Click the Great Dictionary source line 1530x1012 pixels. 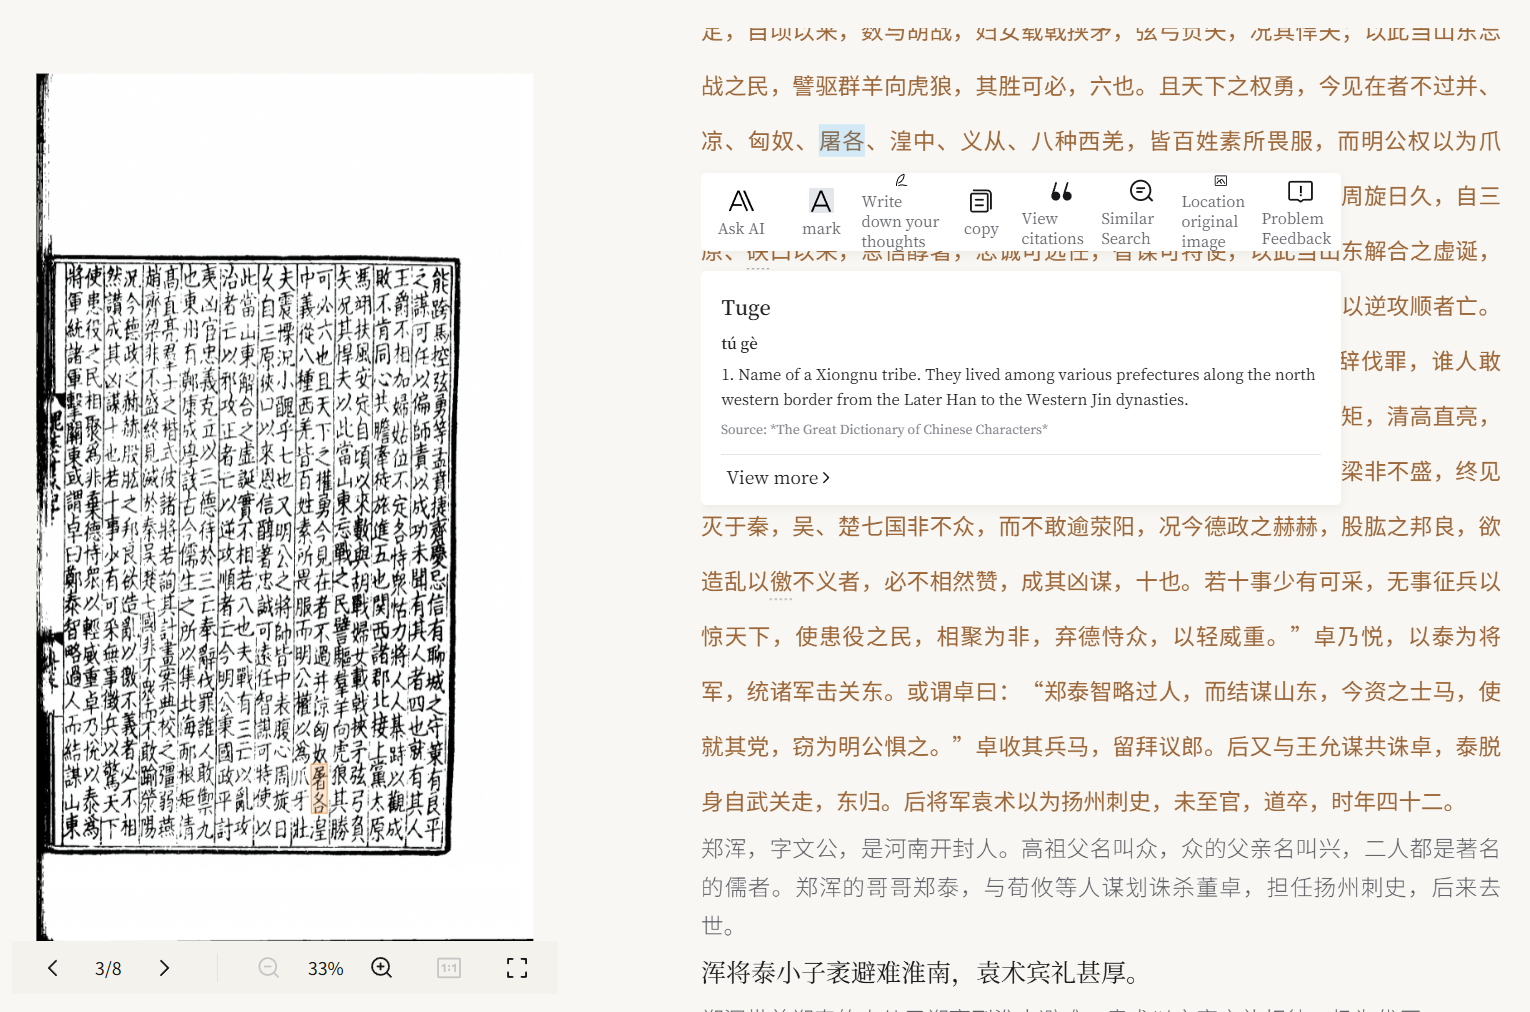884,430
